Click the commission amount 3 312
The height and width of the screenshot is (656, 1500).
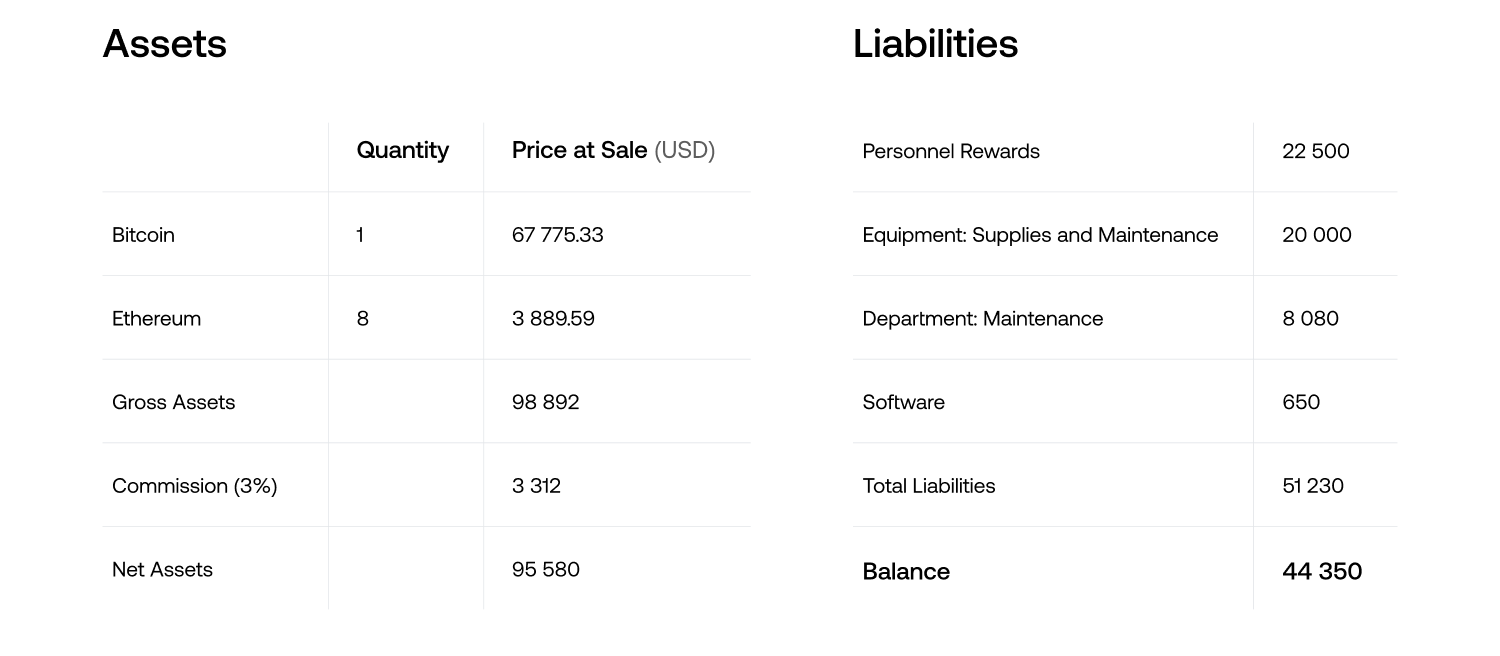[536, 486]
